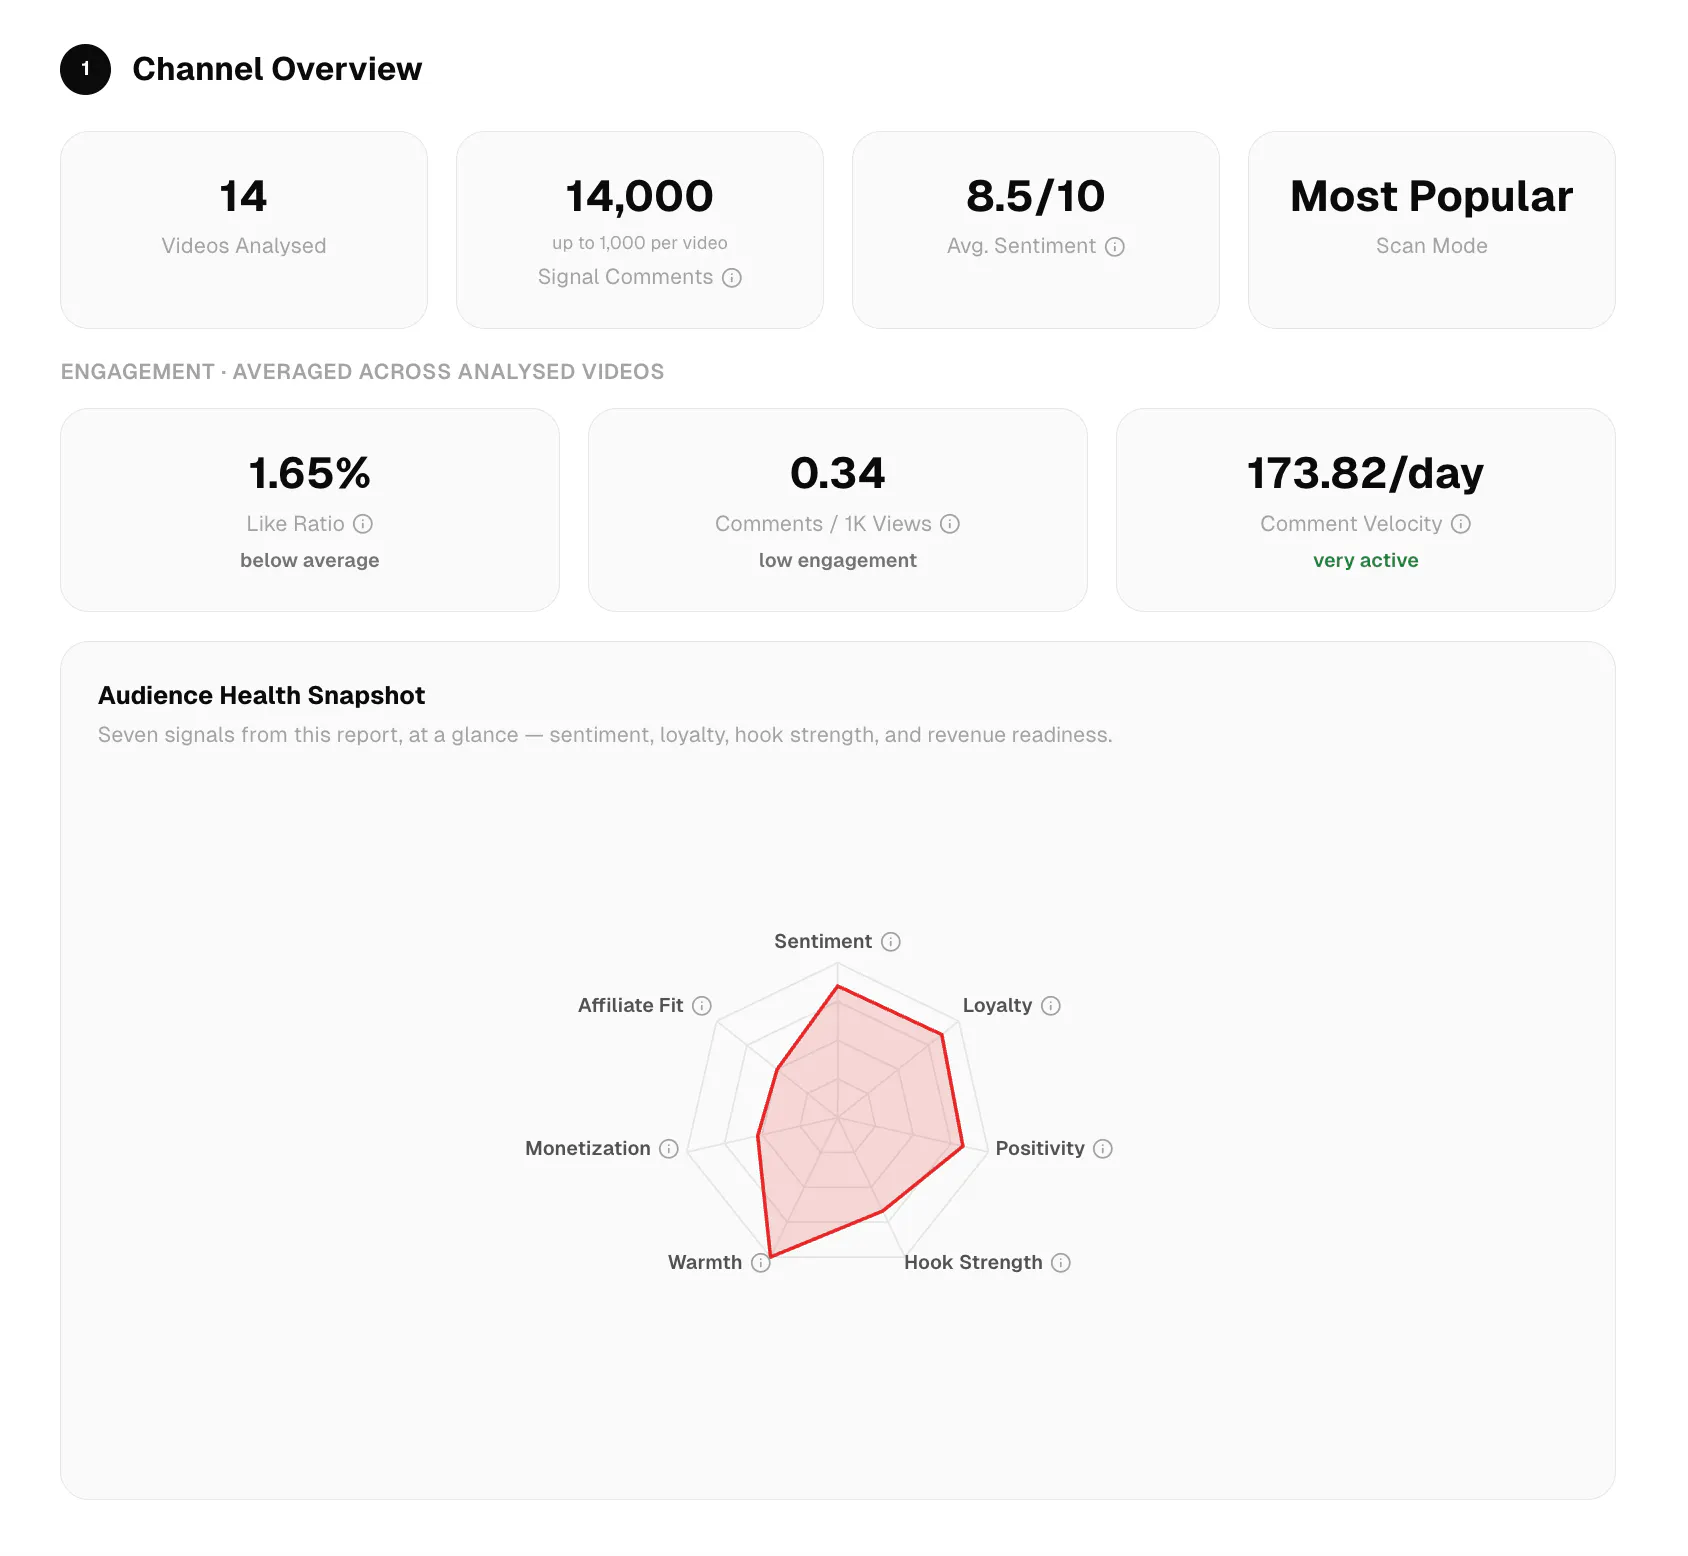Click the Audience Health Snapshot title
1688x1556 pixels.
click(x=262, y=696)
